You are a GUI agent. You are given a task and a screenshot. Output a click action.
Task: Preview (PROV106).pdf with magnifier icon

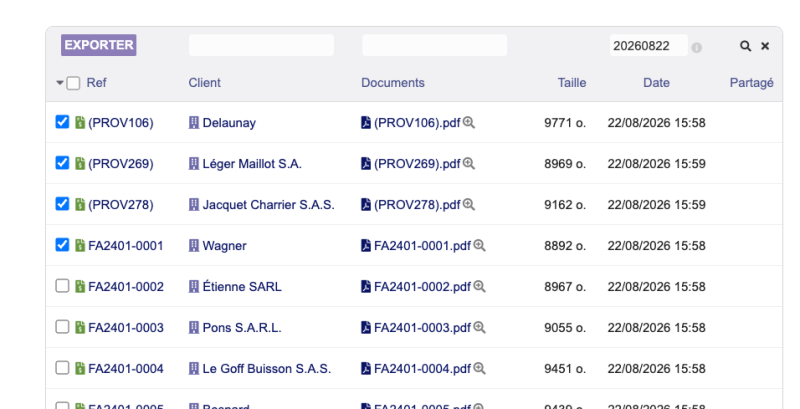(469, 122)
